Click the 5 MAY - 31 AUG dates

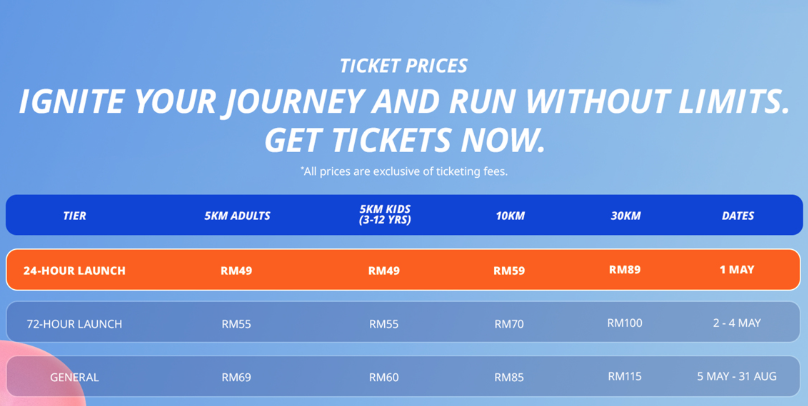click(737, 376)
